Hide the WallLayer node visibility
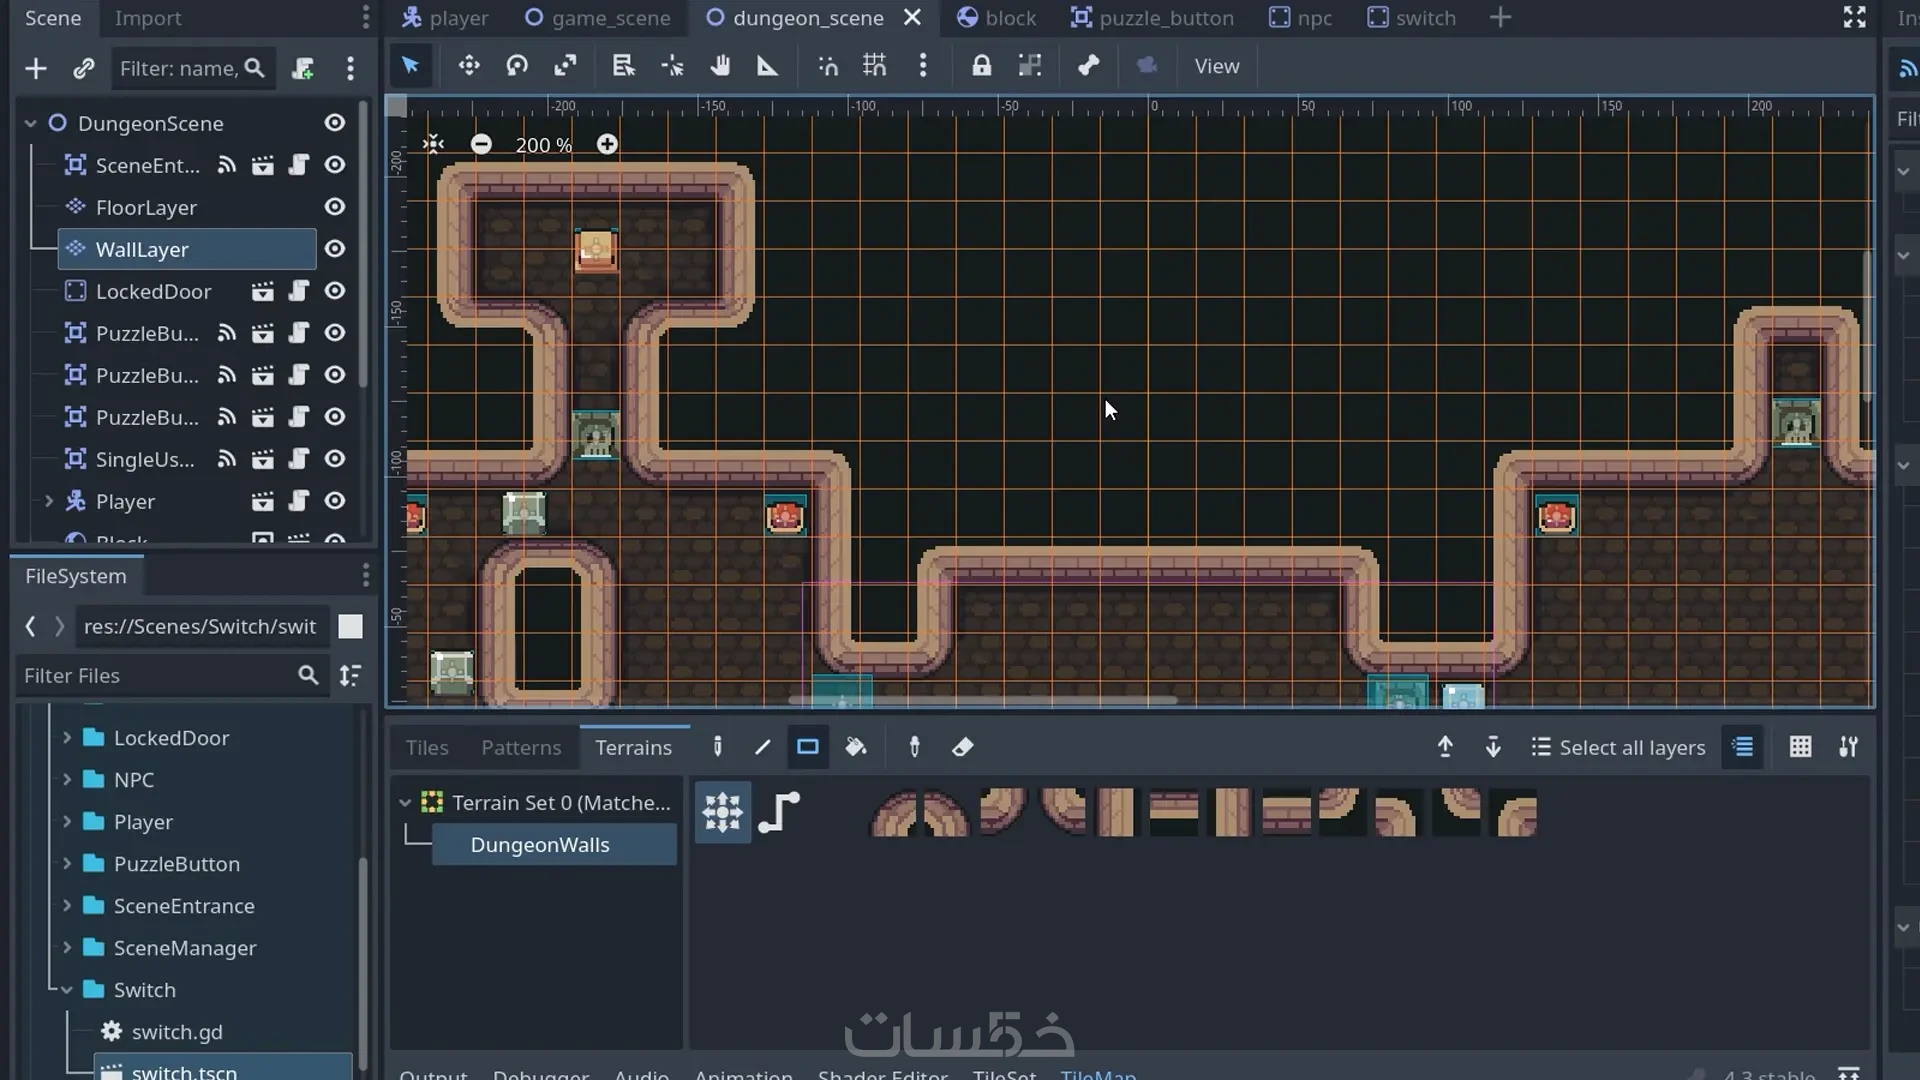The height and width of the screenshot is (1080, 1920). coord(335,249)
